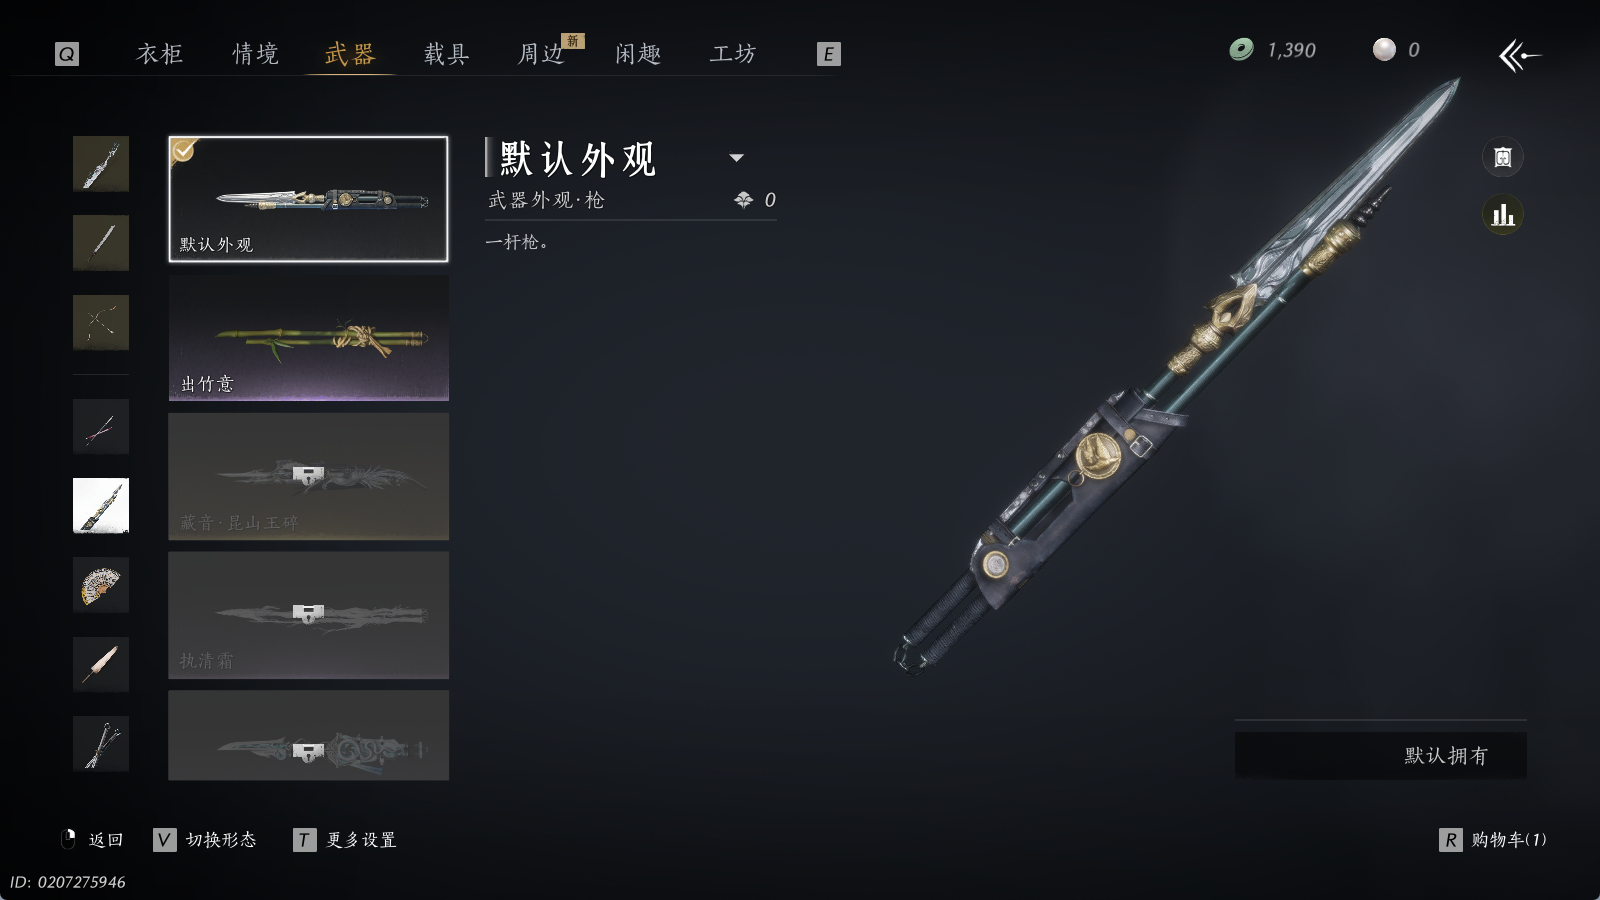Select the folding fan weapon category icon

coord(101,585)
